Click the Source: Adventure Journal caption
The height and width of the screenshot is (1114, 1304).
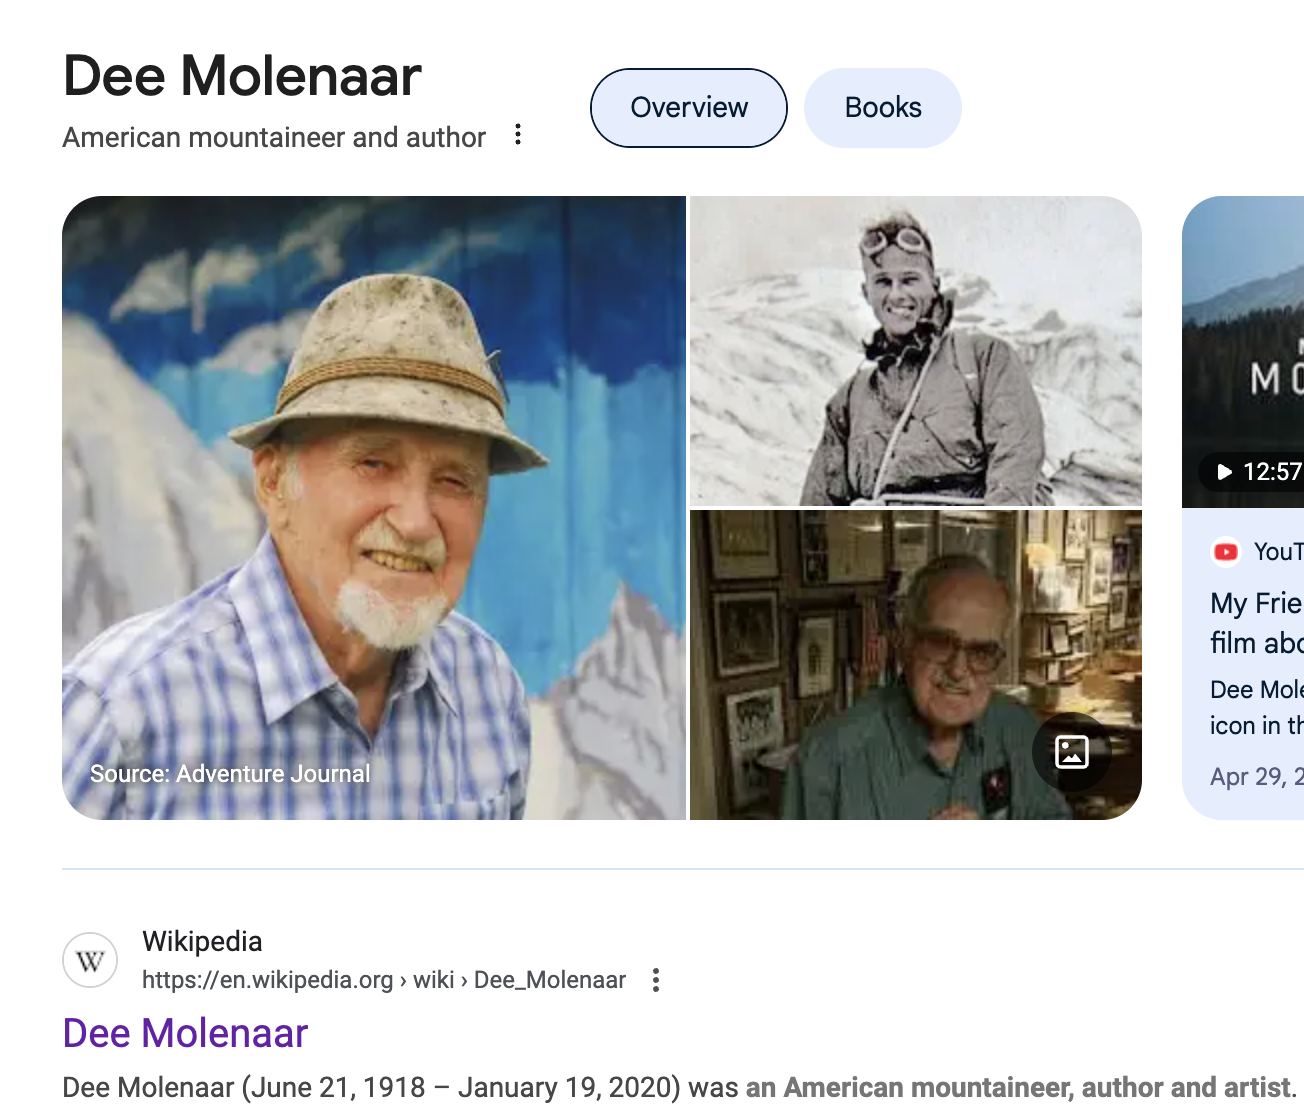(230, 774)
